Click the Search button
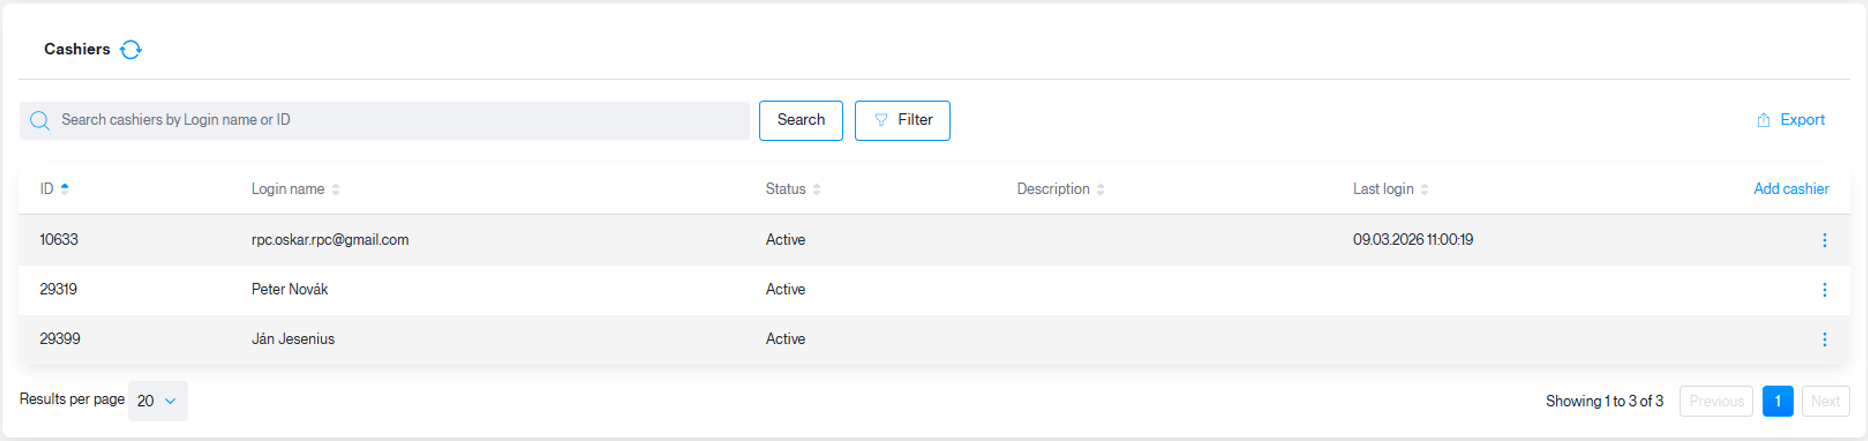This screenshot has height=441, width=1868. (x=801, y=120)
